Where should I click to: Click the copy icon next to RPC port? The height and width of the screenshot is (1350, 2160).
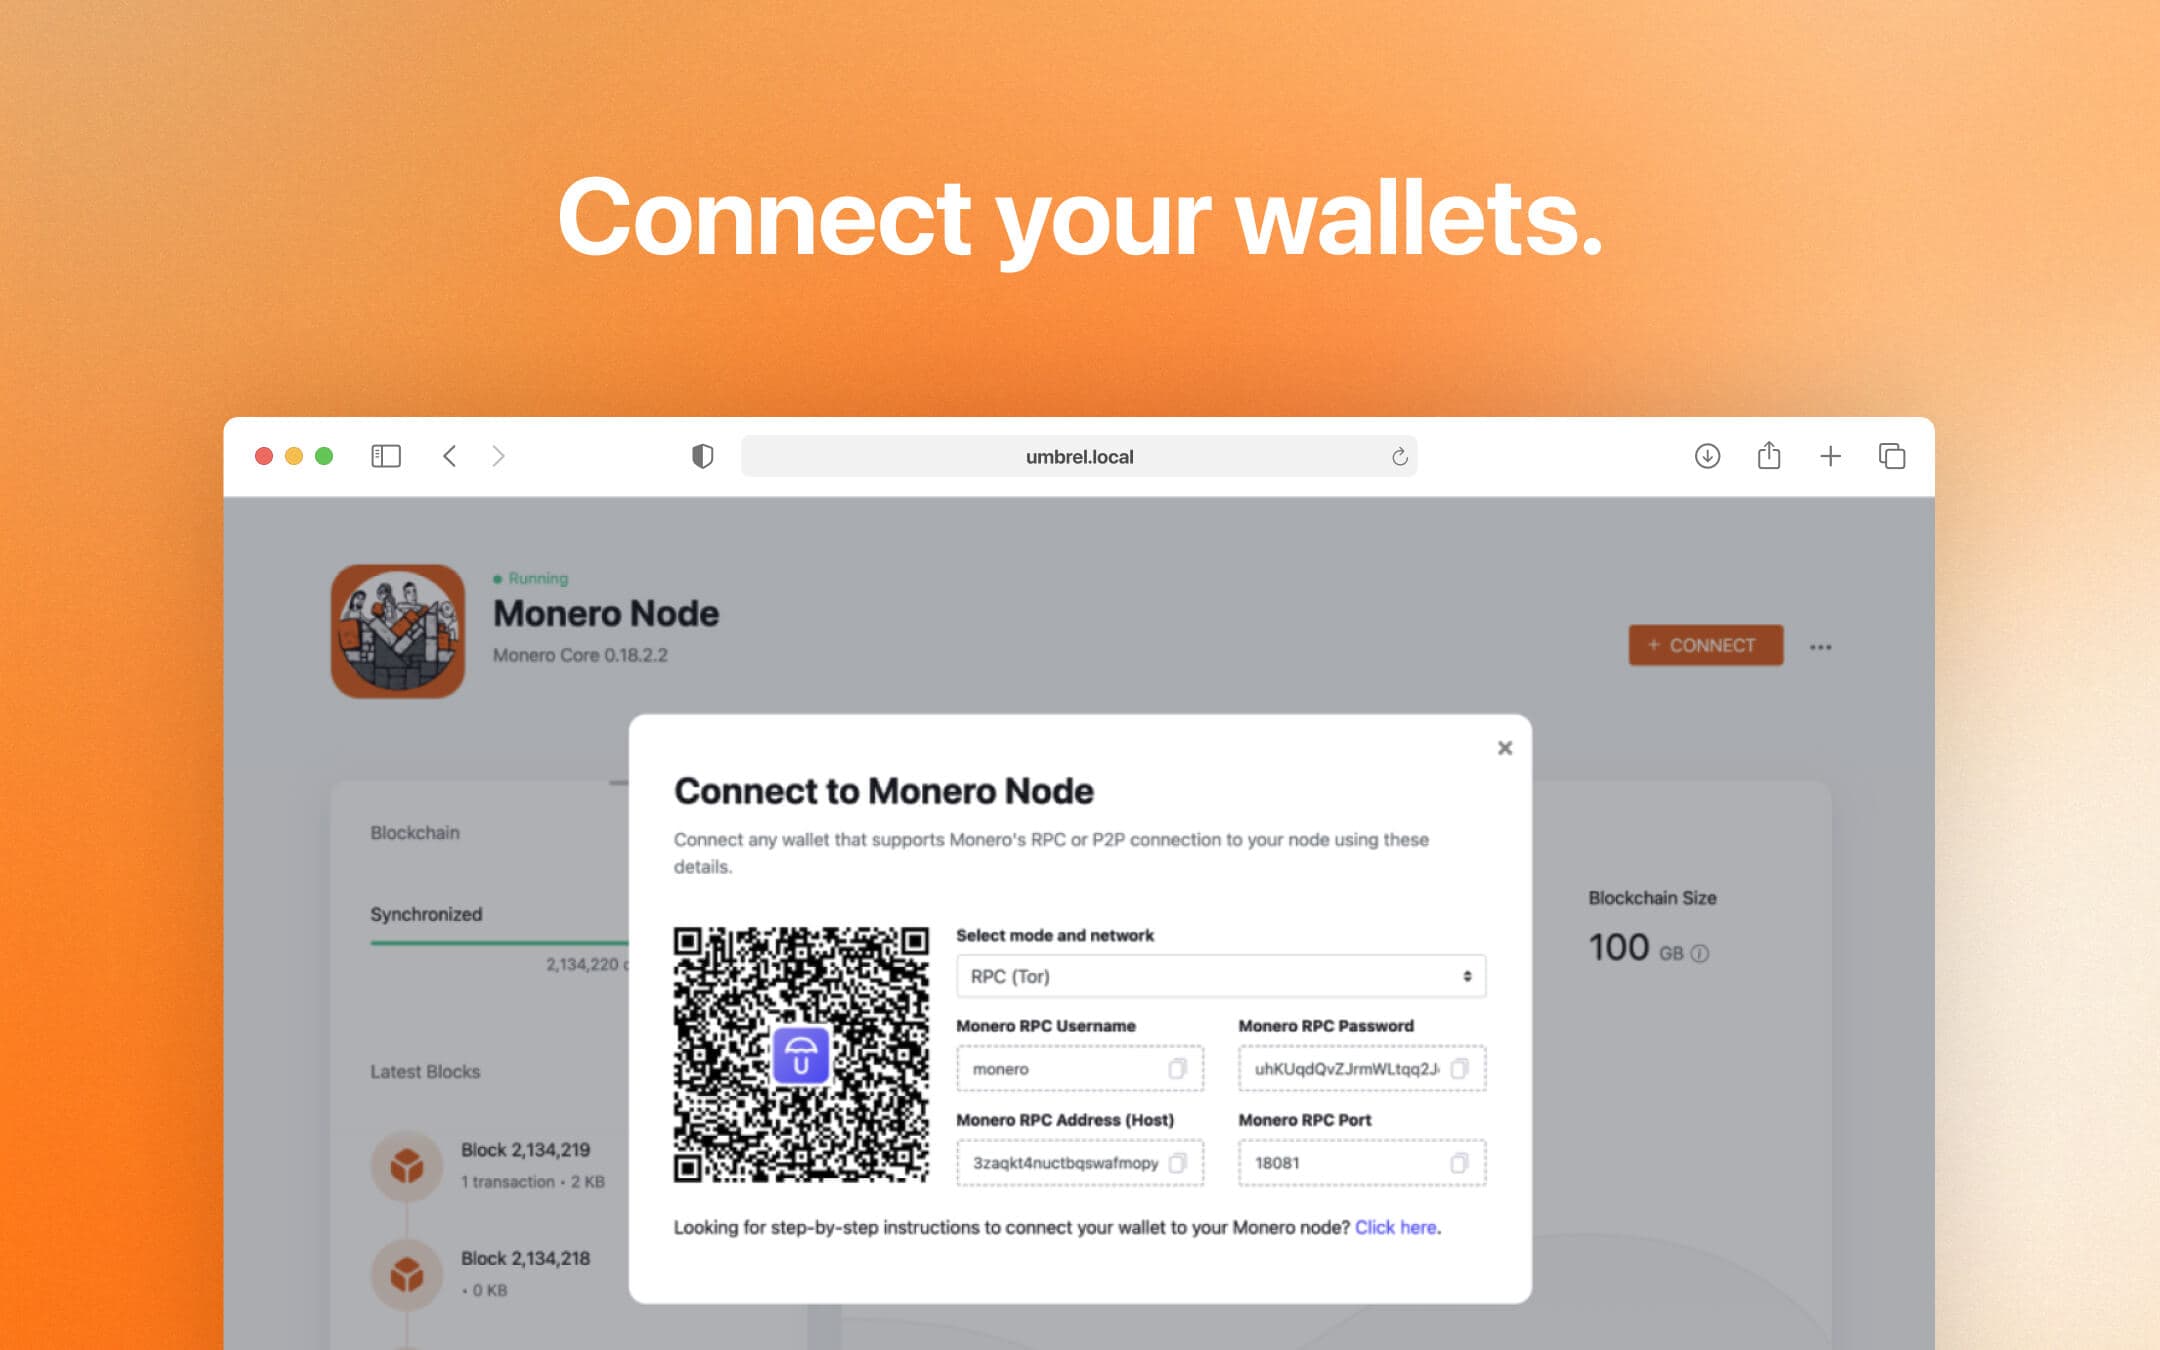tap(1459, 1162)
